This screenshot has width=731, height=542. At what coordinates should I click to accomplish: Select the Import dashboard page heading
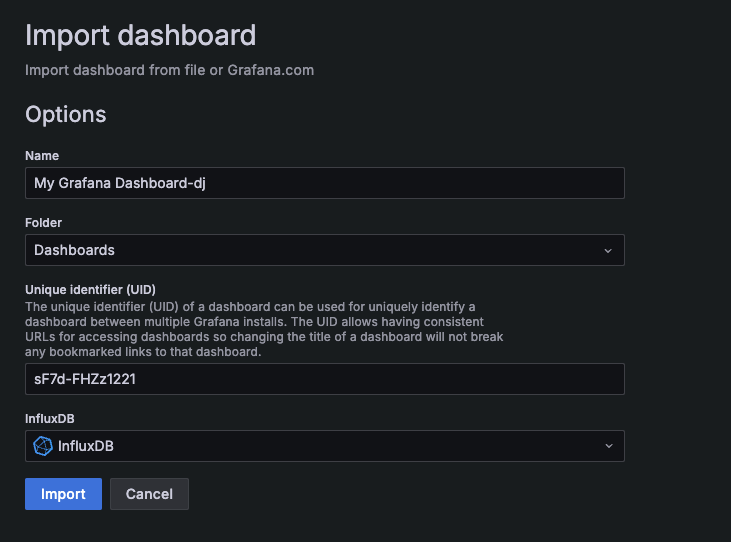(x=140, y=35)
